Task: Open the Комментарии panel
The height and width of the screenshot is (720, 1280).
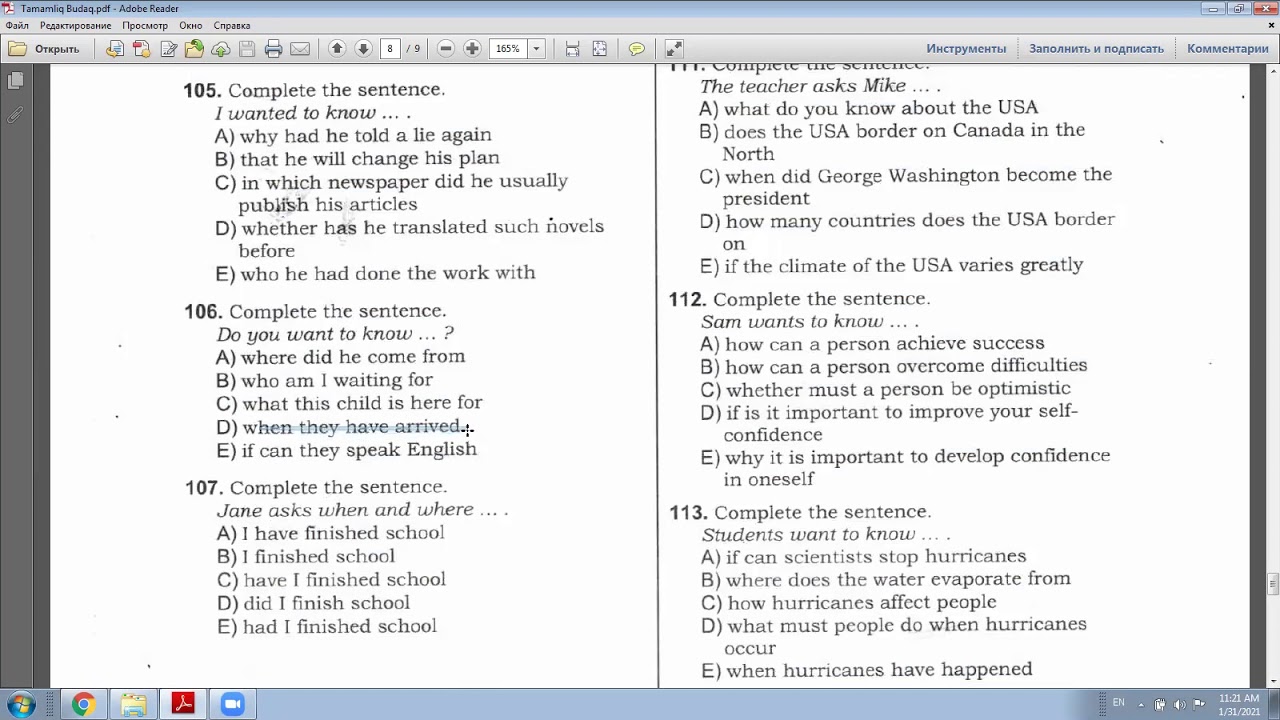Action: (x=1227, y=48)
